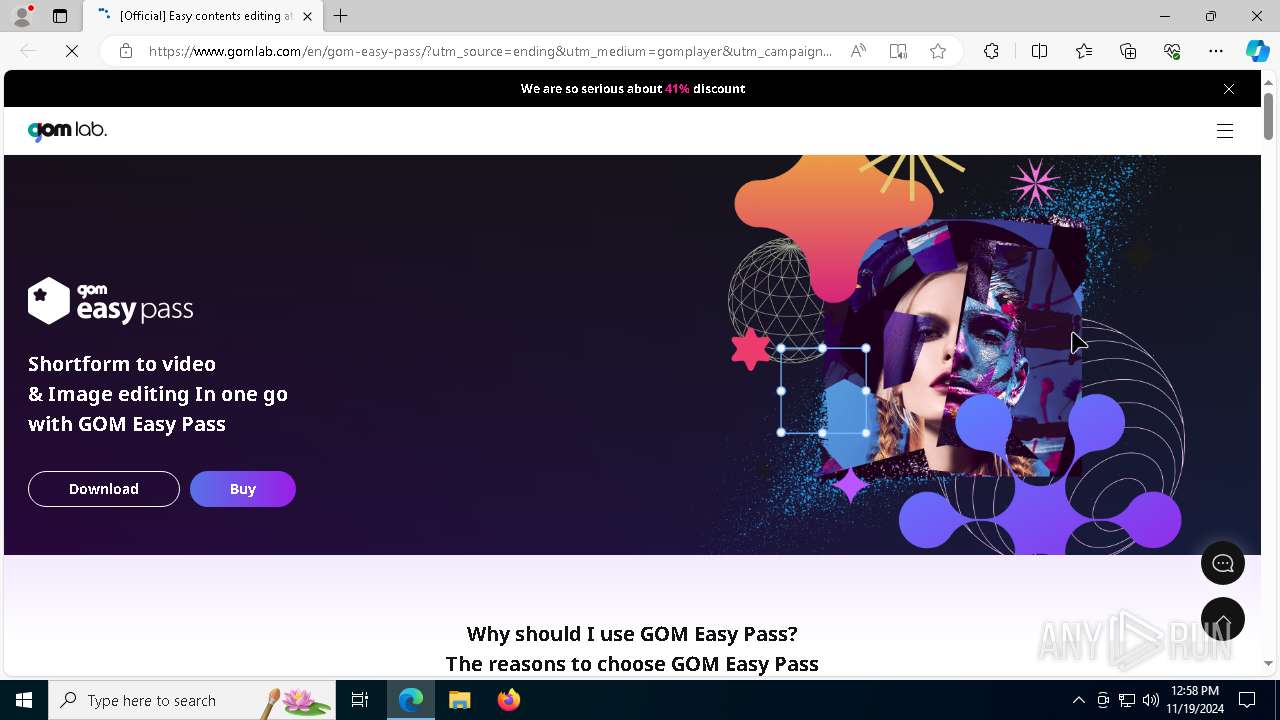Open a new browser tab
1280x720 pixels.
click(341, 16)
